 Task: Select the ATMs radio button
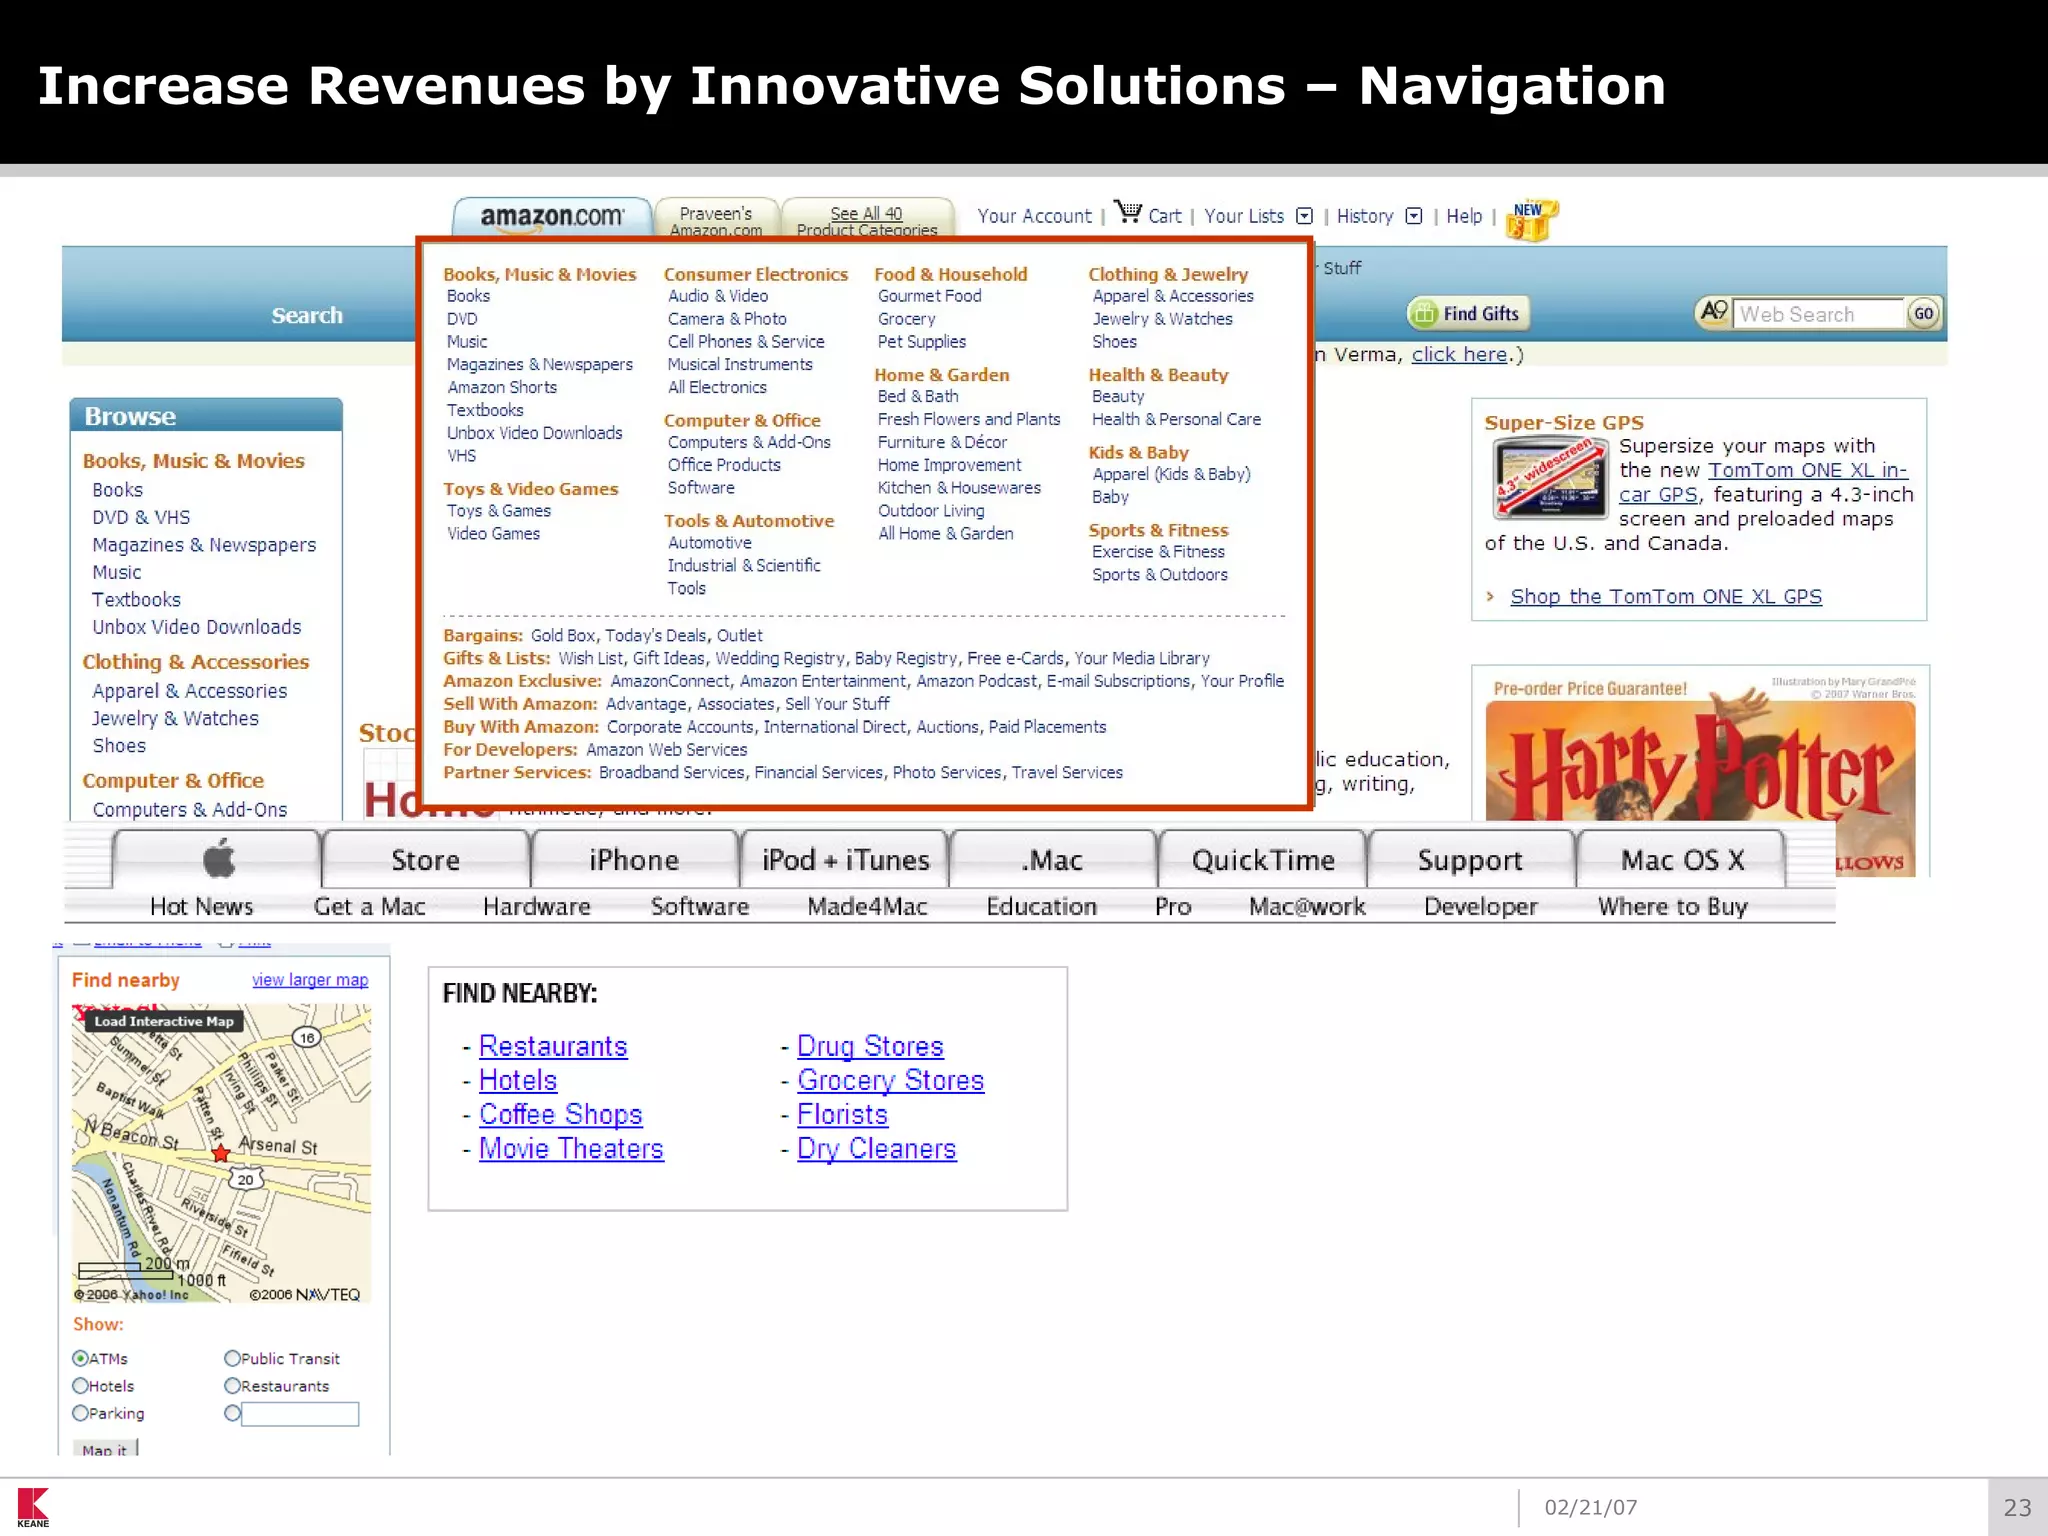point(80,1358)
